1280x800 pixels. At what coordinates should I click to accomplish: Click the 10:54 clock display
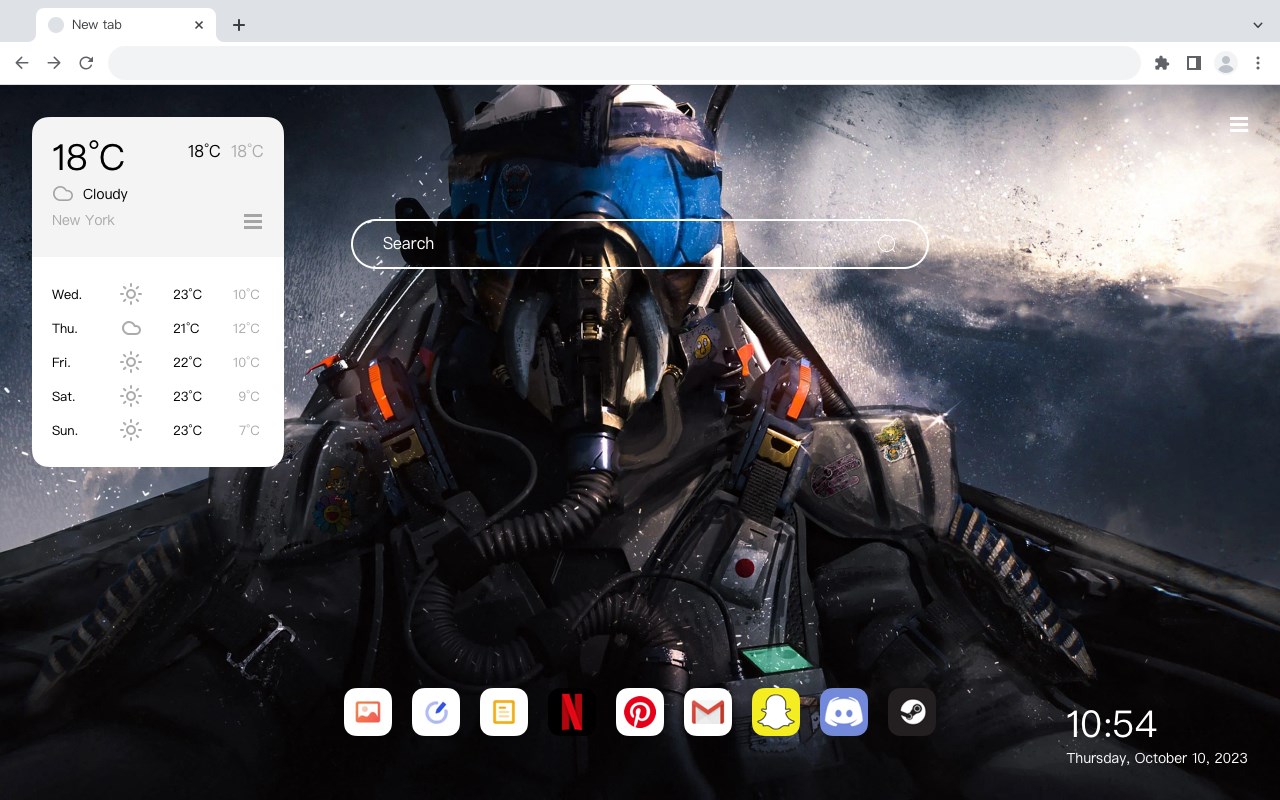1111,724
